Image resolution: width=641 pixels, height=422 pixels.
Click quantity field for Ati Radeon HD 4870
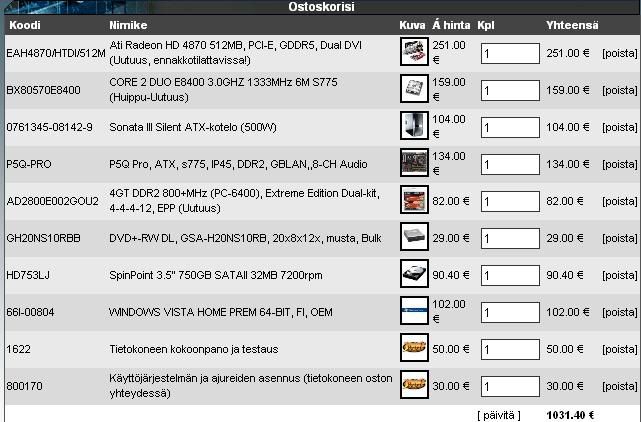pos(510,54)
